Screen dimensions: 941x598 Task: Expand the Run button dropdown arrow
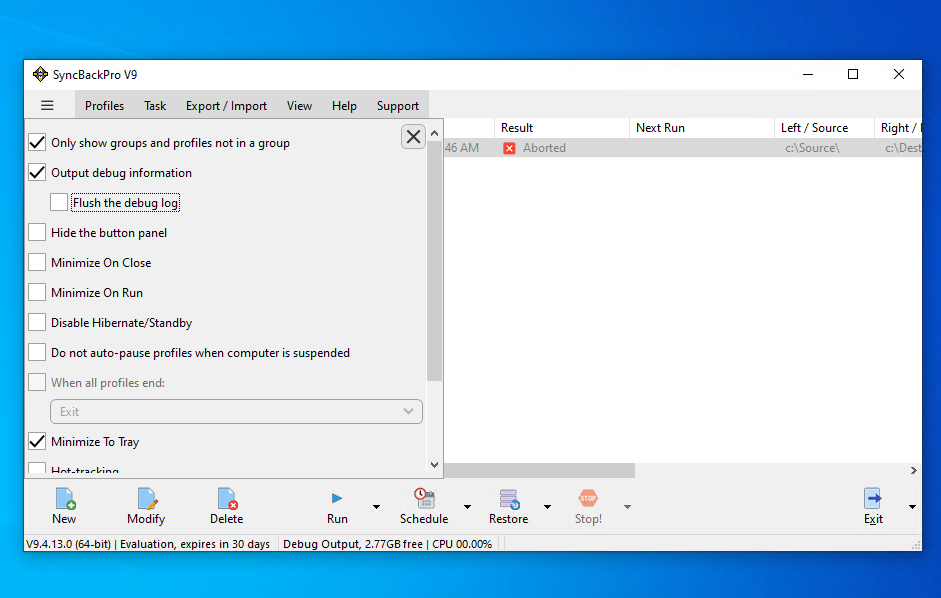[376, 507]
